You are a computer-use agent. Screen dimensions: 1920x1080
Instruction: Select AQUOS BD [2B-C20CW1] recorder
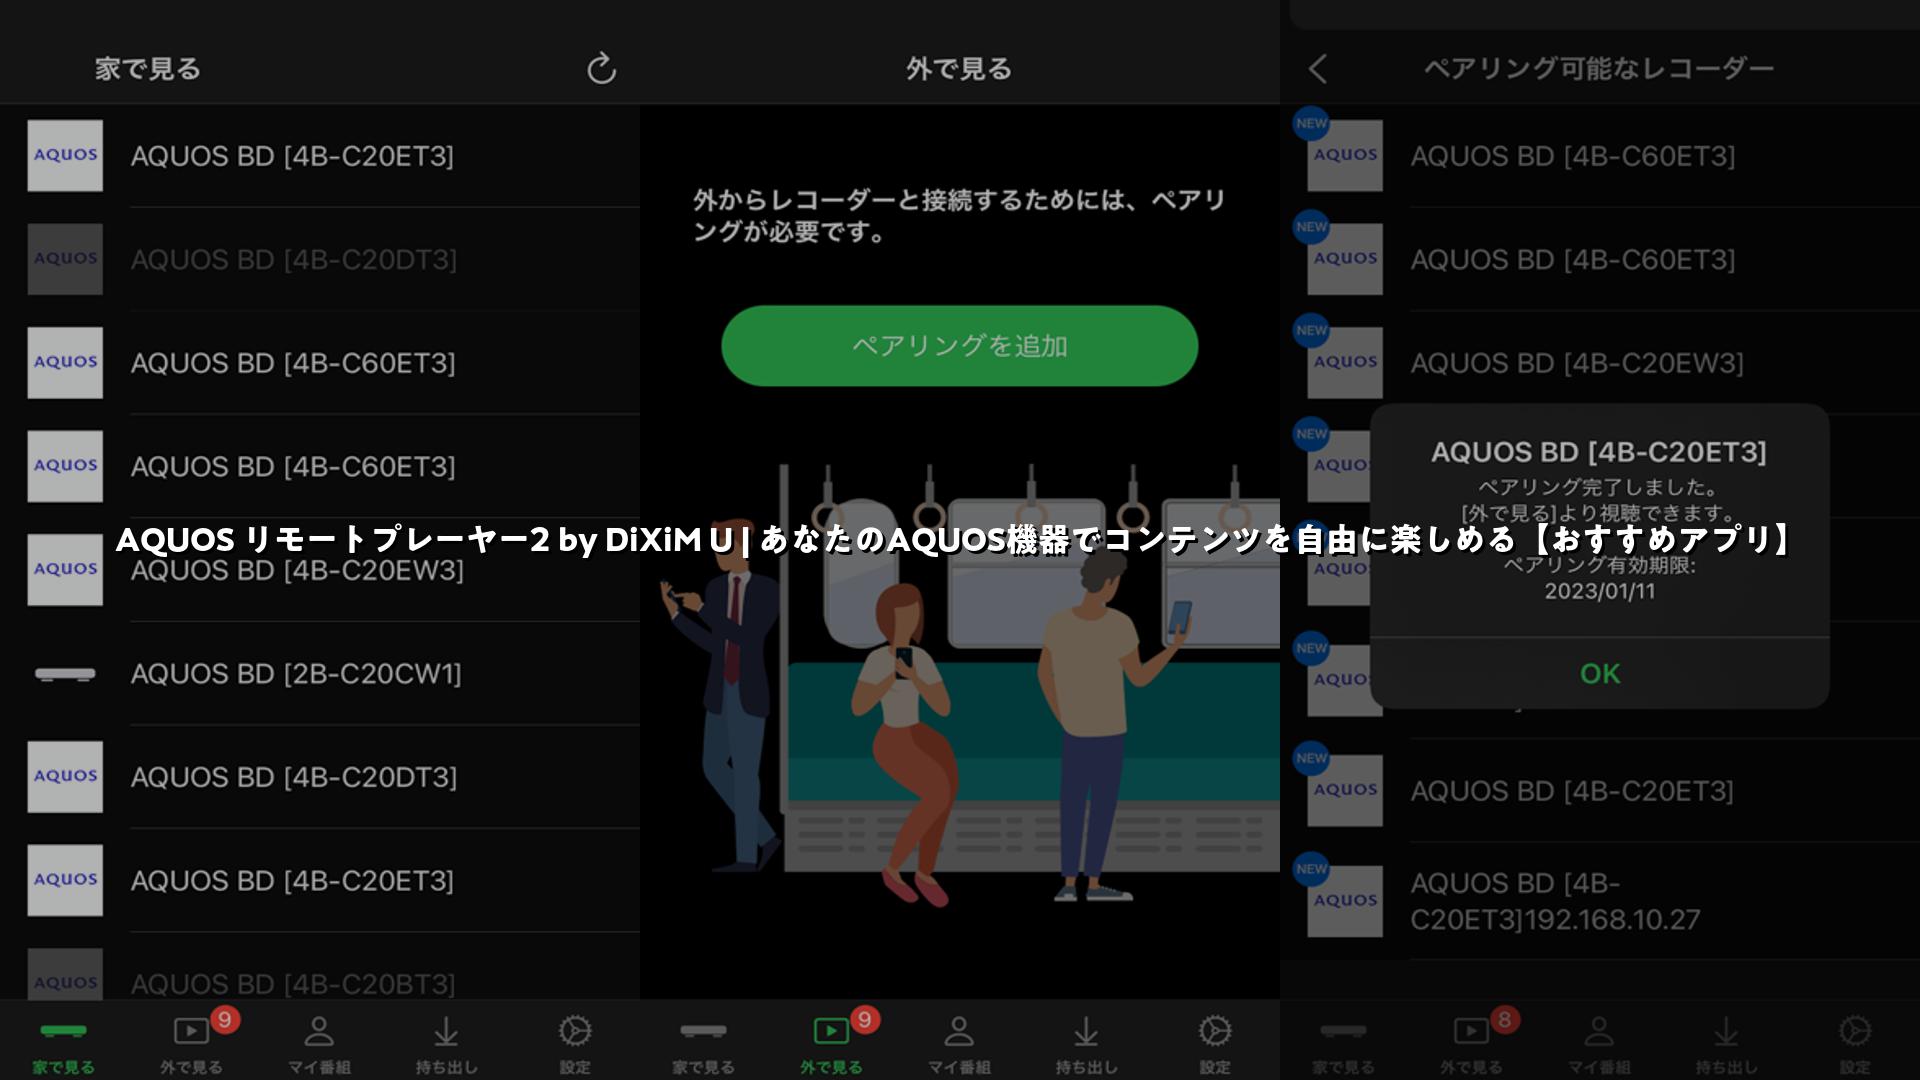pos(320,674)
